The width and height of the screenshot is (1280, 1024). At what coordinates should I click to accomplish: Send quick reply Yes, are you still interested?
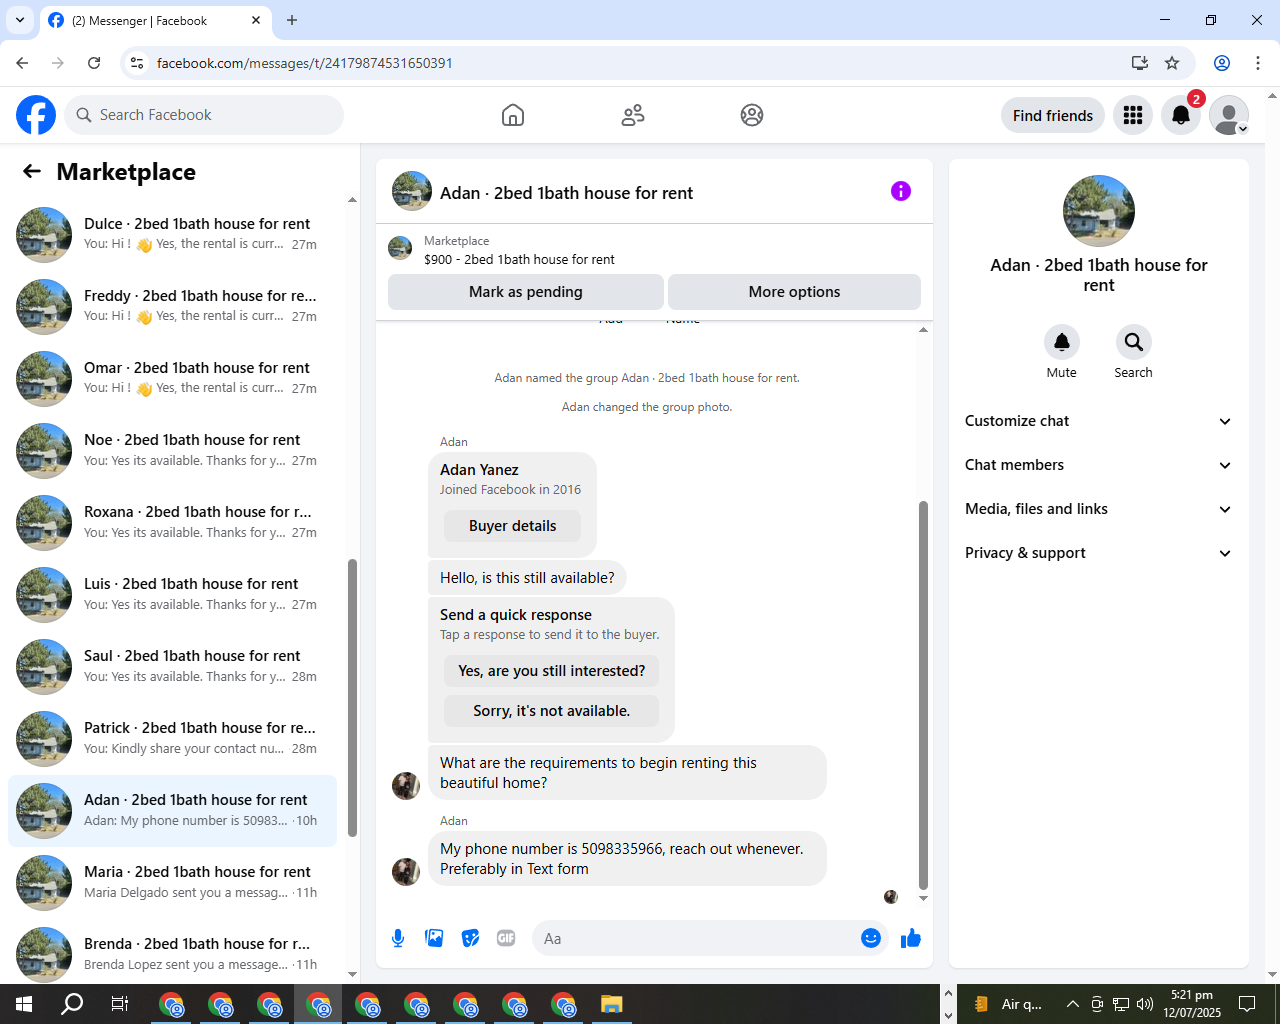click(552, 671)
